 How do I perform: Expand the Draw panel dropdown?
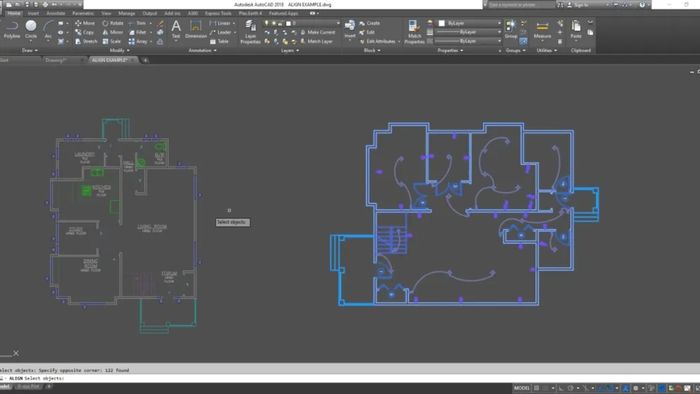(30, 50)
